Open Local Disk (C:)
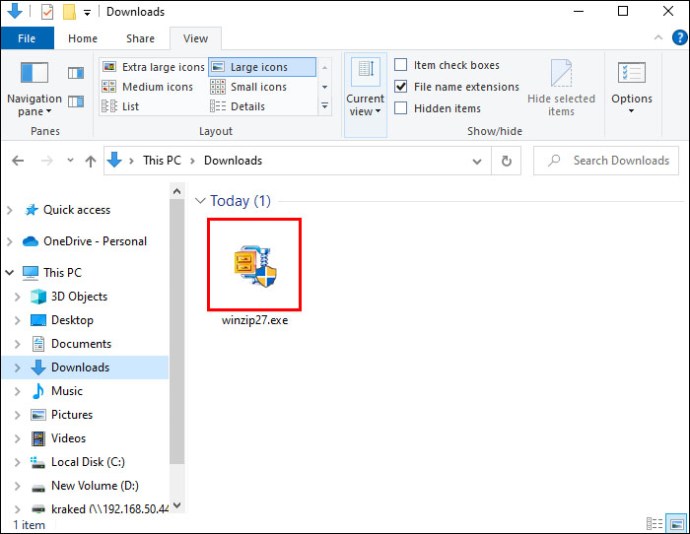This screenshot has height=534, width=690. click(88, 462)
